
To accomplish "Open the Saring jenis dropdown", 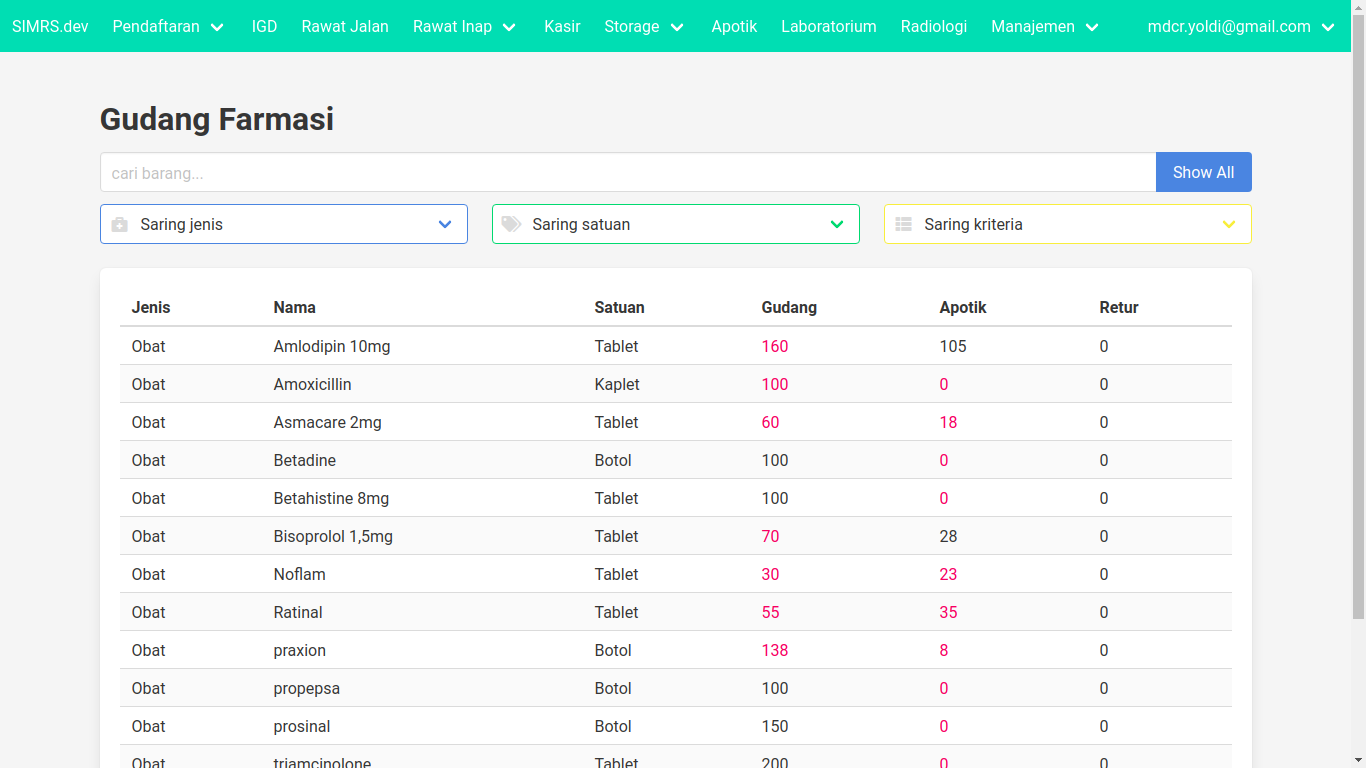I will click(x=284, y=224).
